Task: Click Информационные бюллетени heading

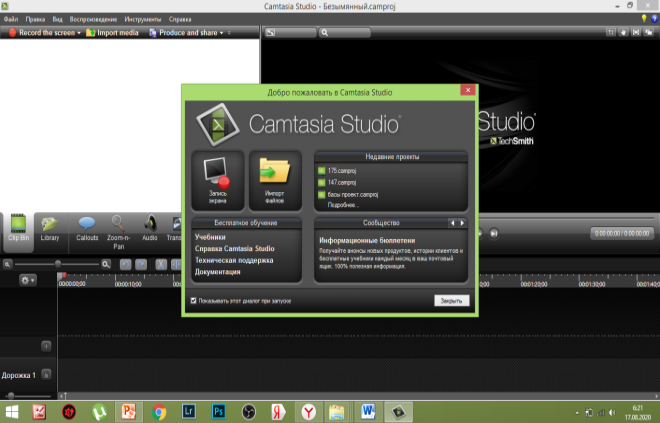Action: [x=367, y=240]
